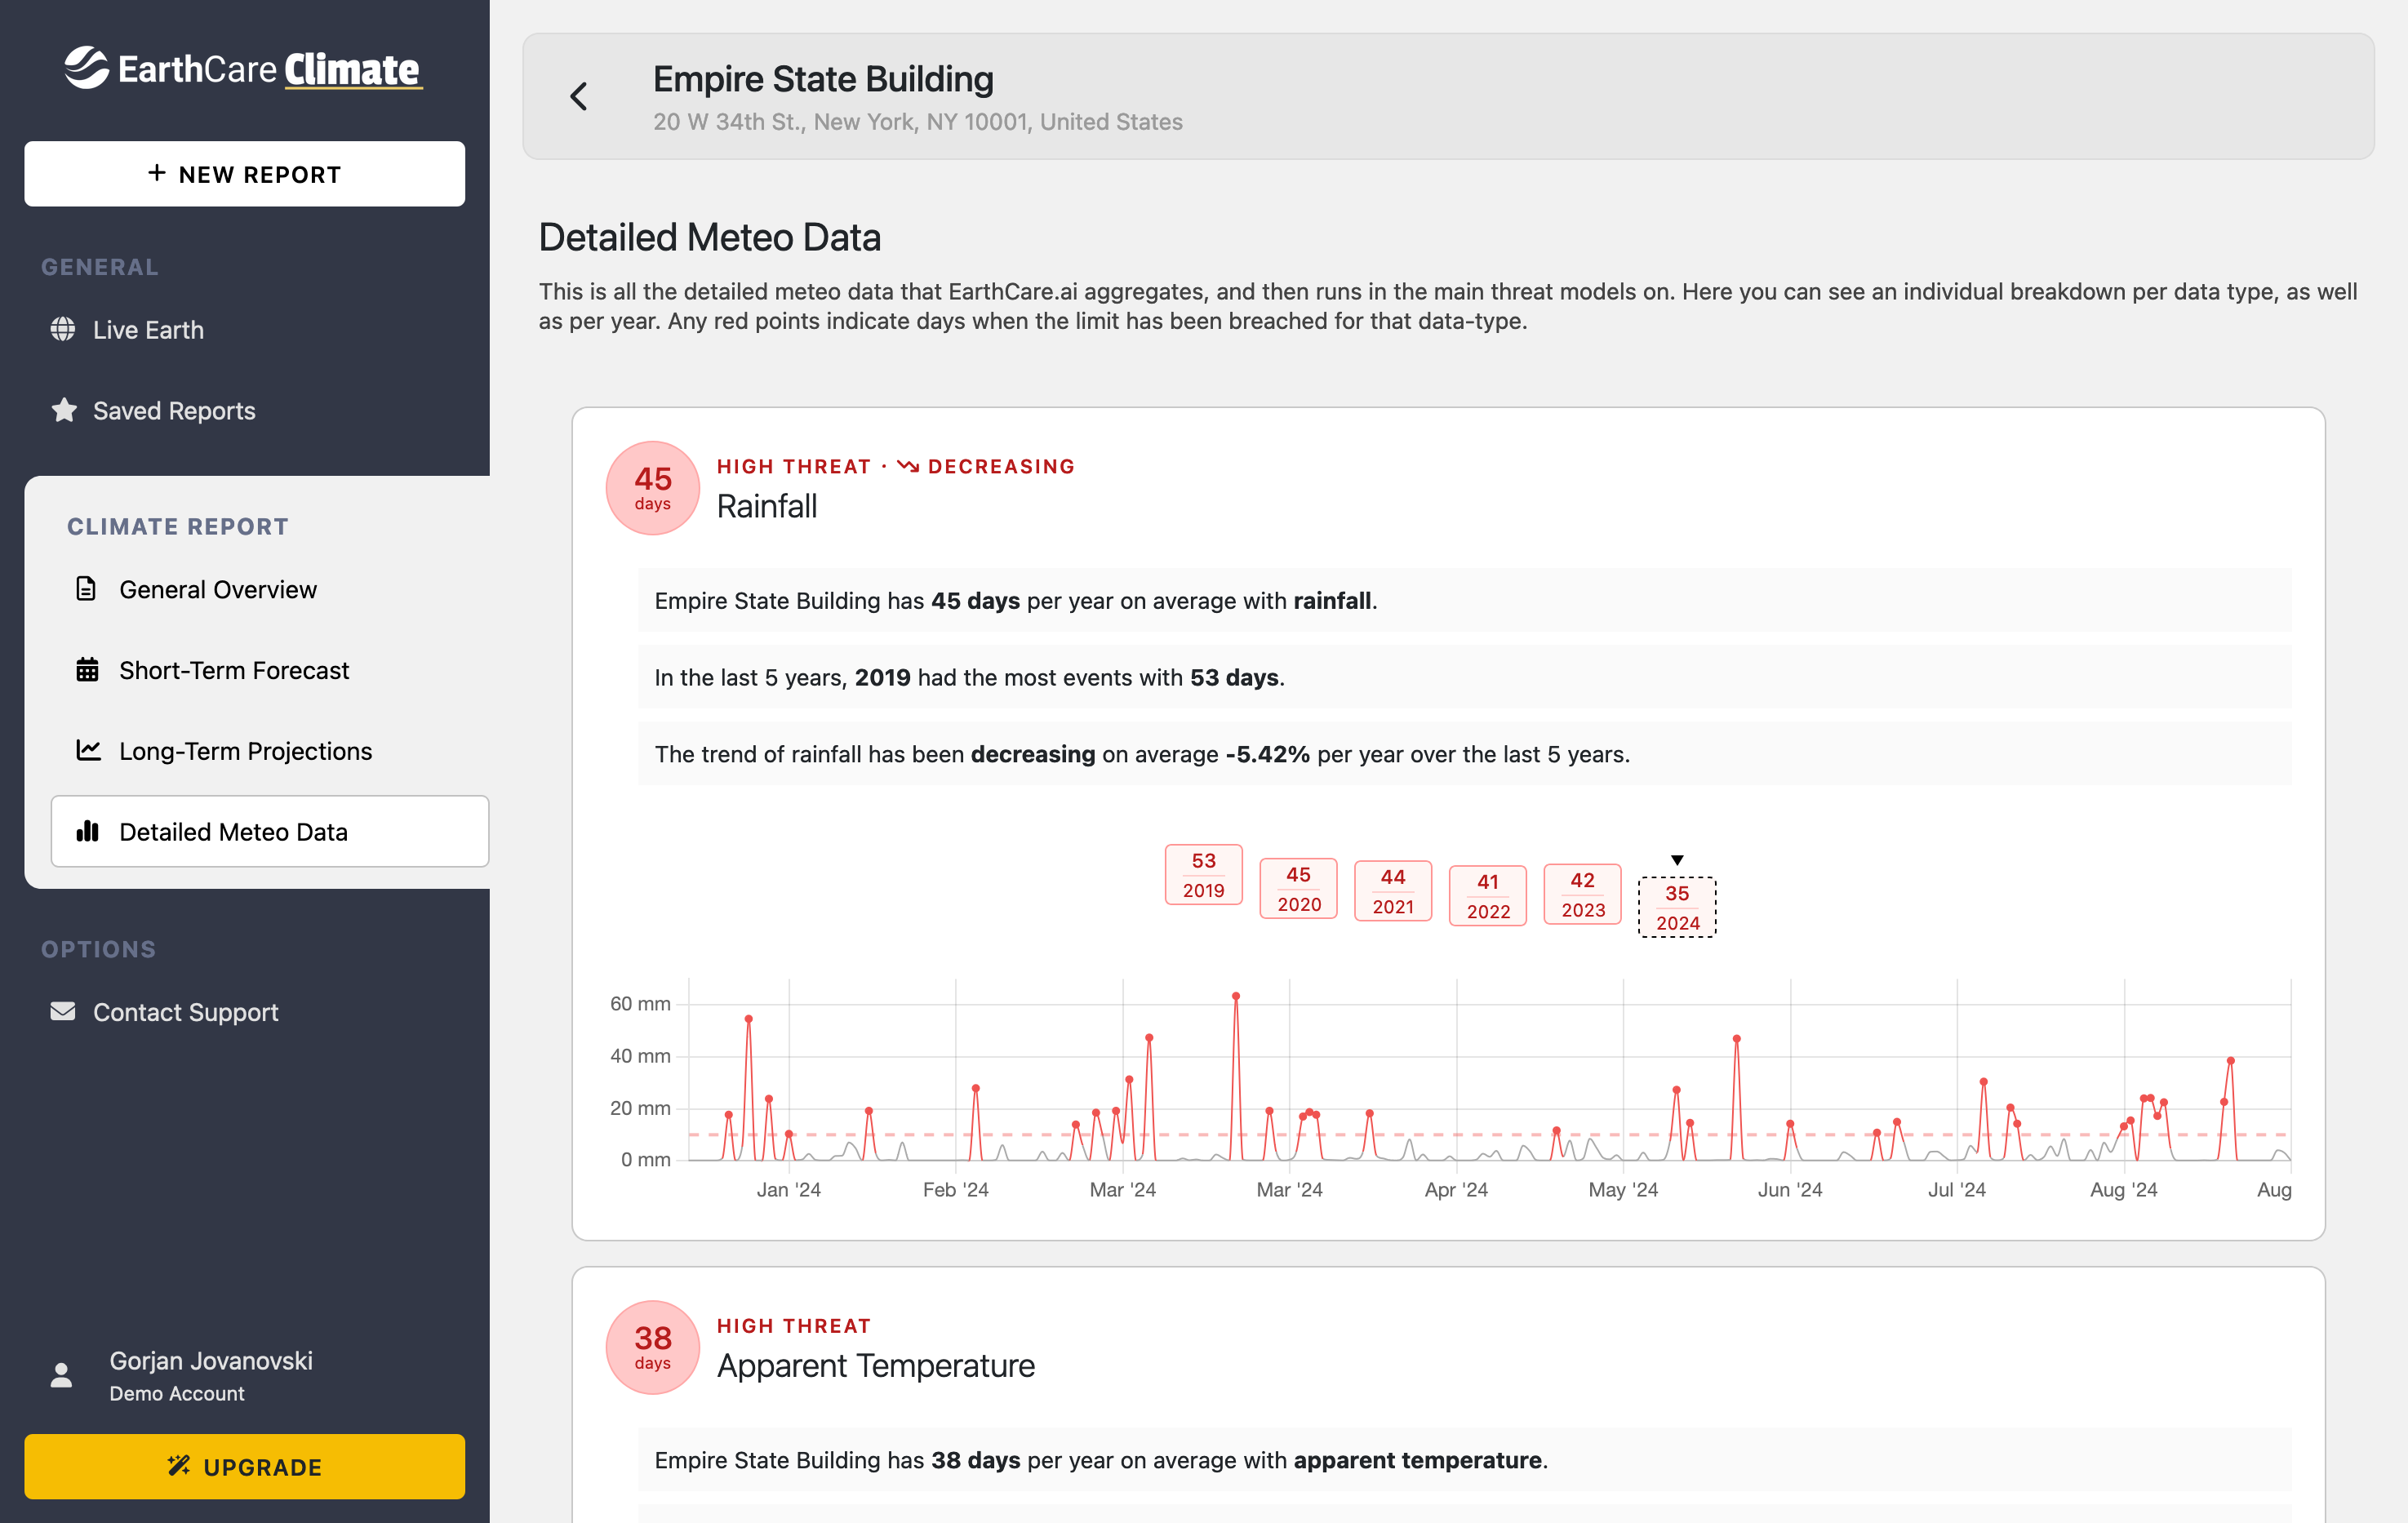Select the 2020 rainfall year box
This screenshot has height=1523, width=2408.
coord(1298,888)
